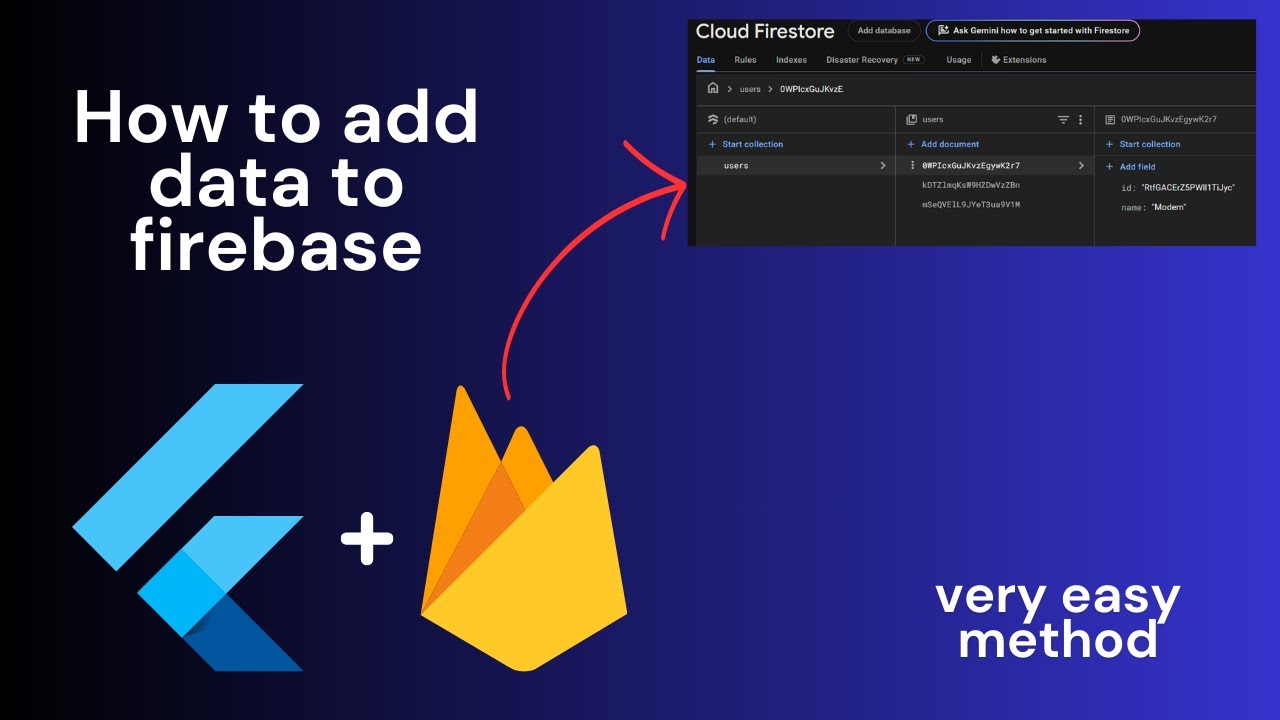Click the home icon in the Firestore breadcrumb

pos(712,88)
